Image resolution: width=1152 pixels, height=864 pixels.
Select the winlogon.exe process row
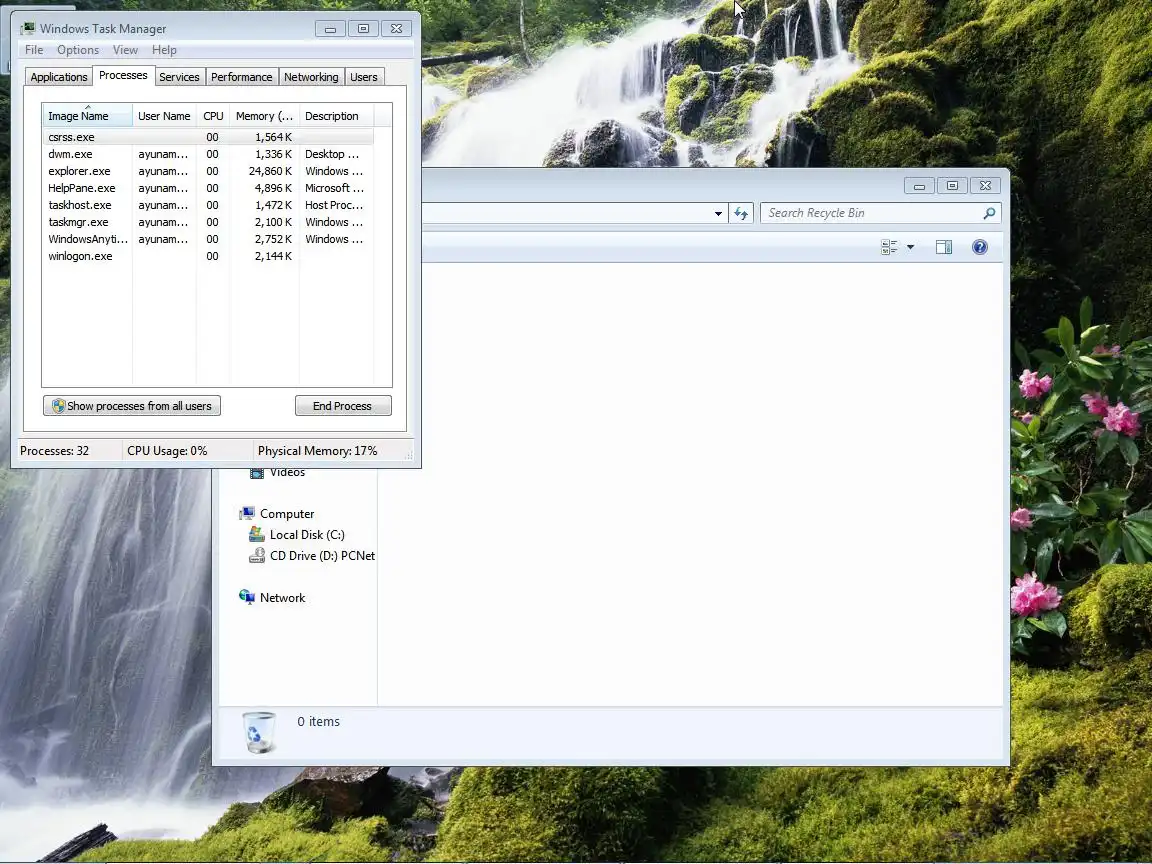208,256
